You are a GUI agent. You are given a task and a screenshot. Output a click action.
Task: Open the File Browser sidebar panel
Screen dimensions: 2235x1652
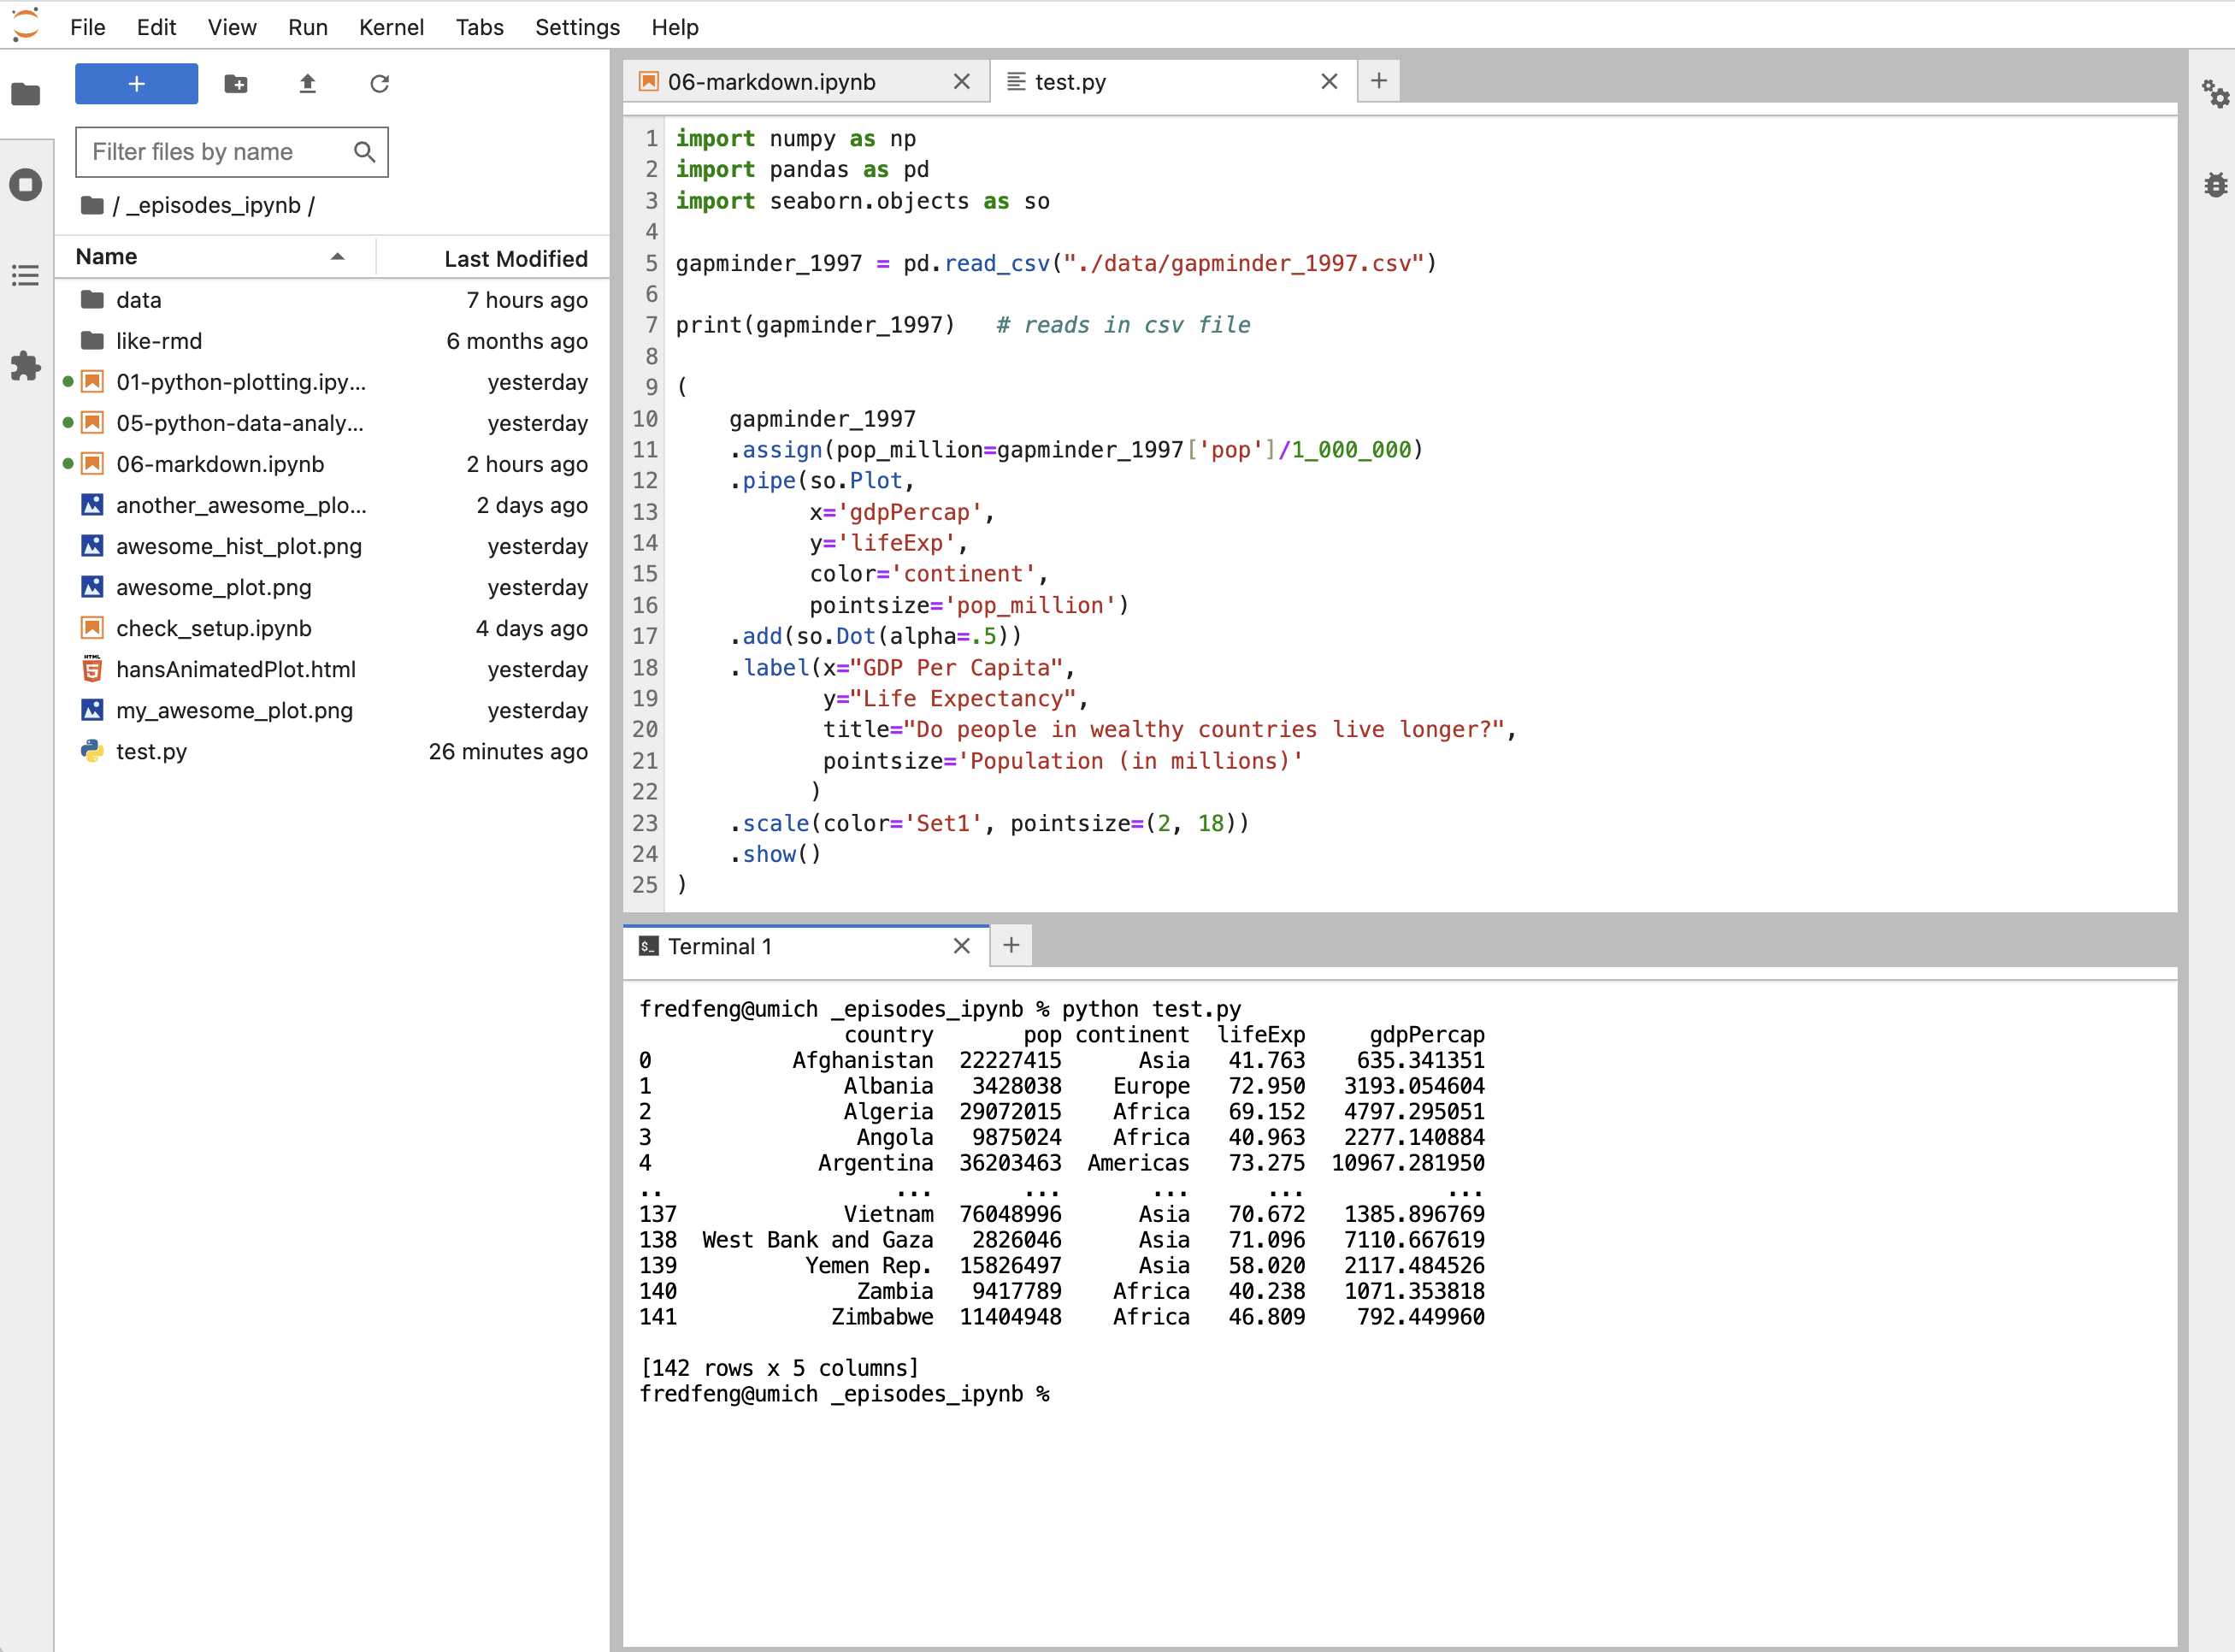click(x=26, y=94)
